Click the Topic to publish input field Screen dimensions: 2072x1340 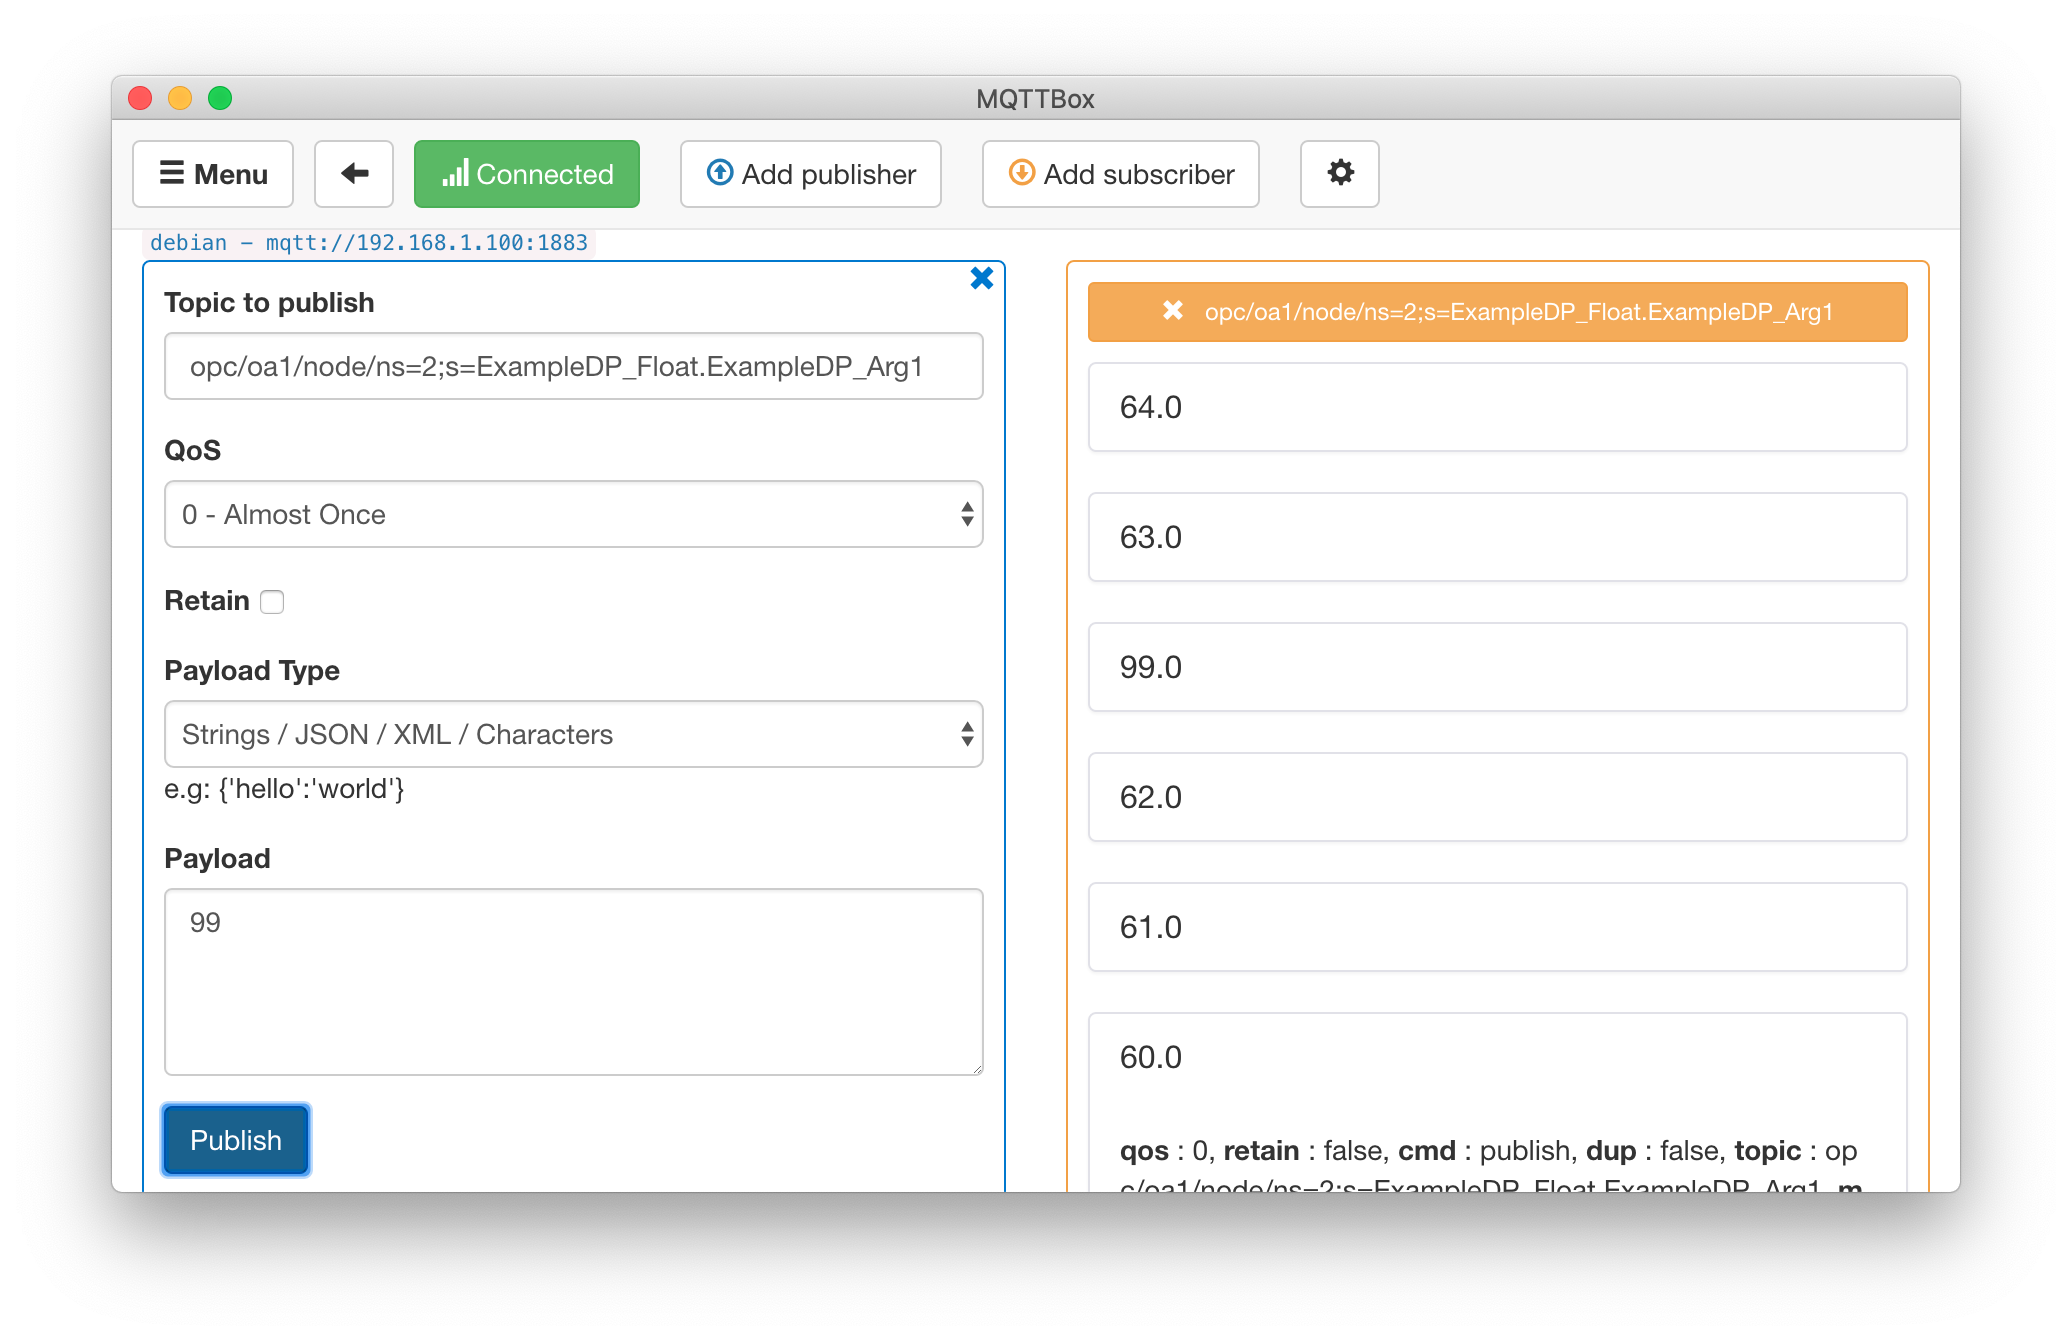point(574,366)
